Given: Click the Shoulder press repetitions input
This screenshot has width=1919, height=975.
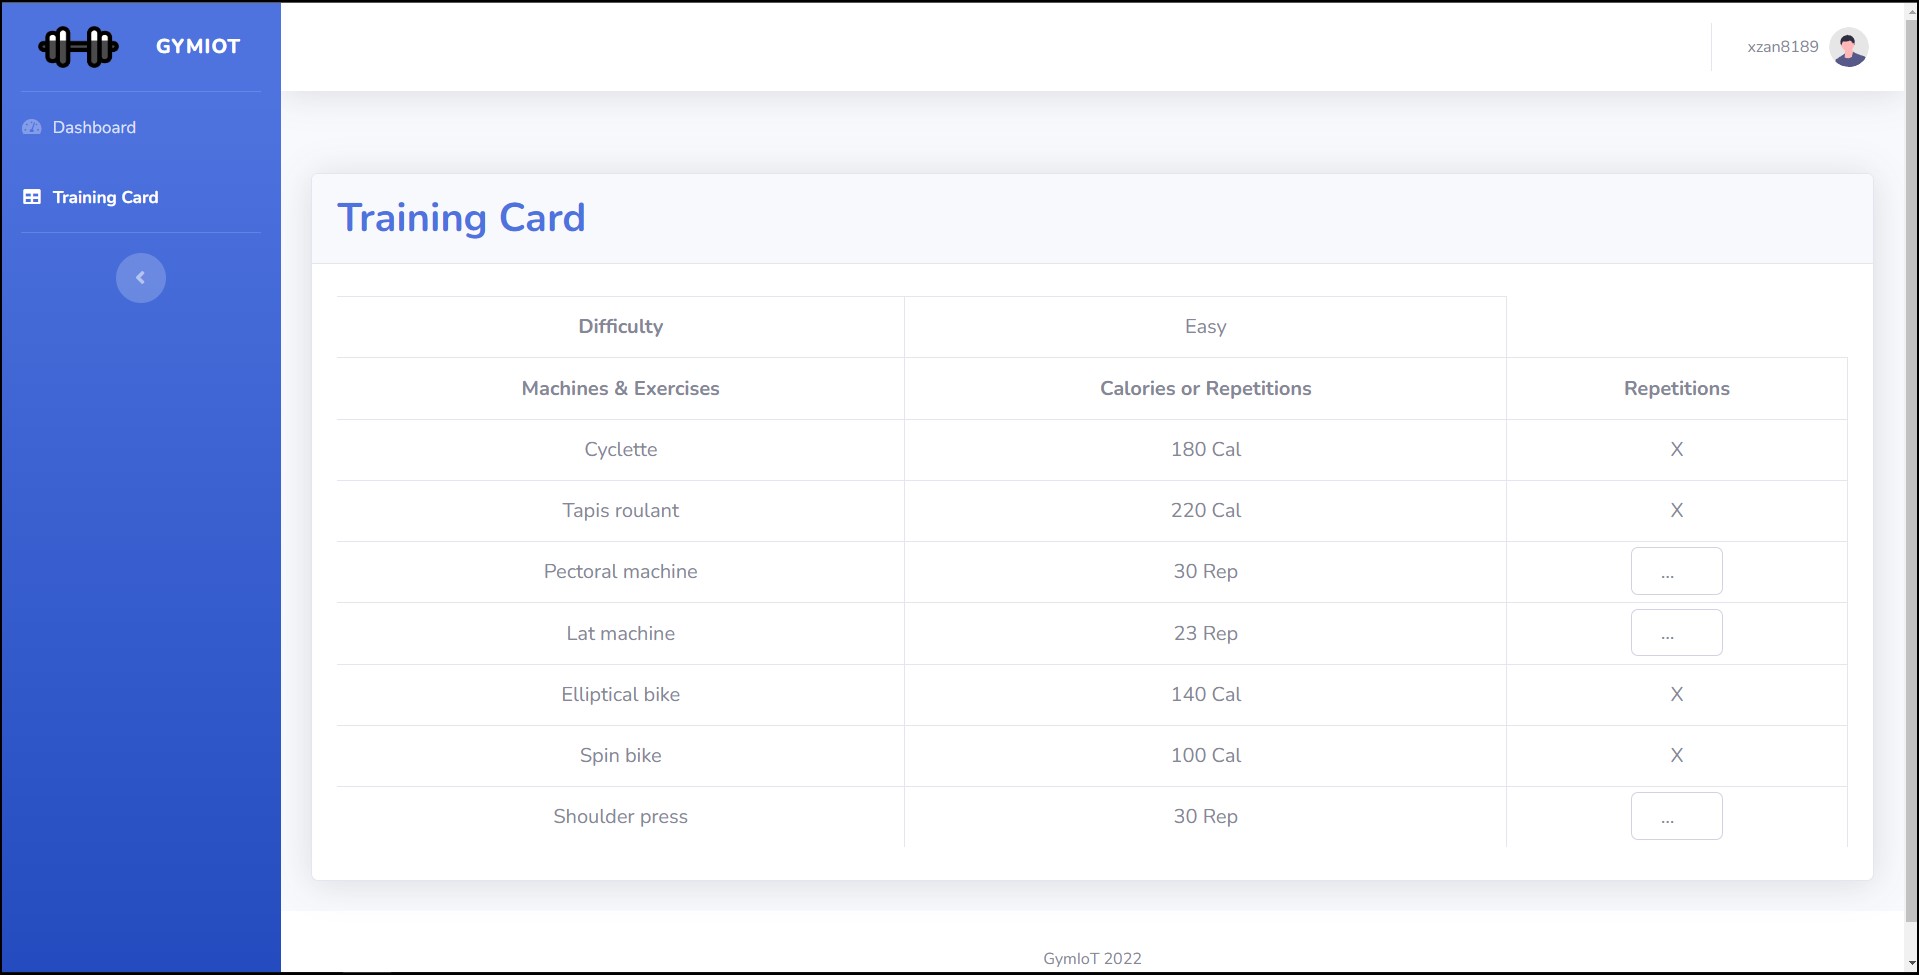Looking at the screenshot, I should click(1676, 816).
